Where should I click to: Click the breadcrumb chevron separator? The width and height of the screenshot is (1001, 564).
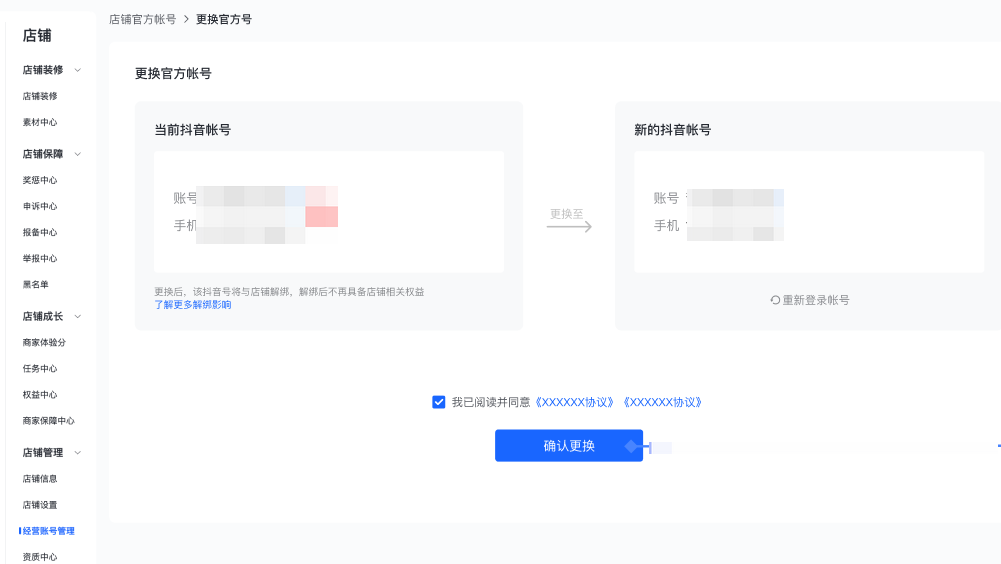(186, 19)
